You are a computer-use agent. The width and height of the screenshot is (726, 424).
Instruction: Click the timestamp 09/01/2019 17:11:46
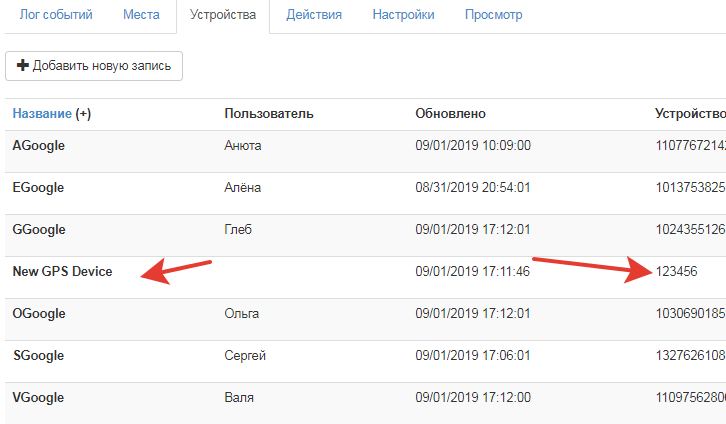[x=472, y=271]
